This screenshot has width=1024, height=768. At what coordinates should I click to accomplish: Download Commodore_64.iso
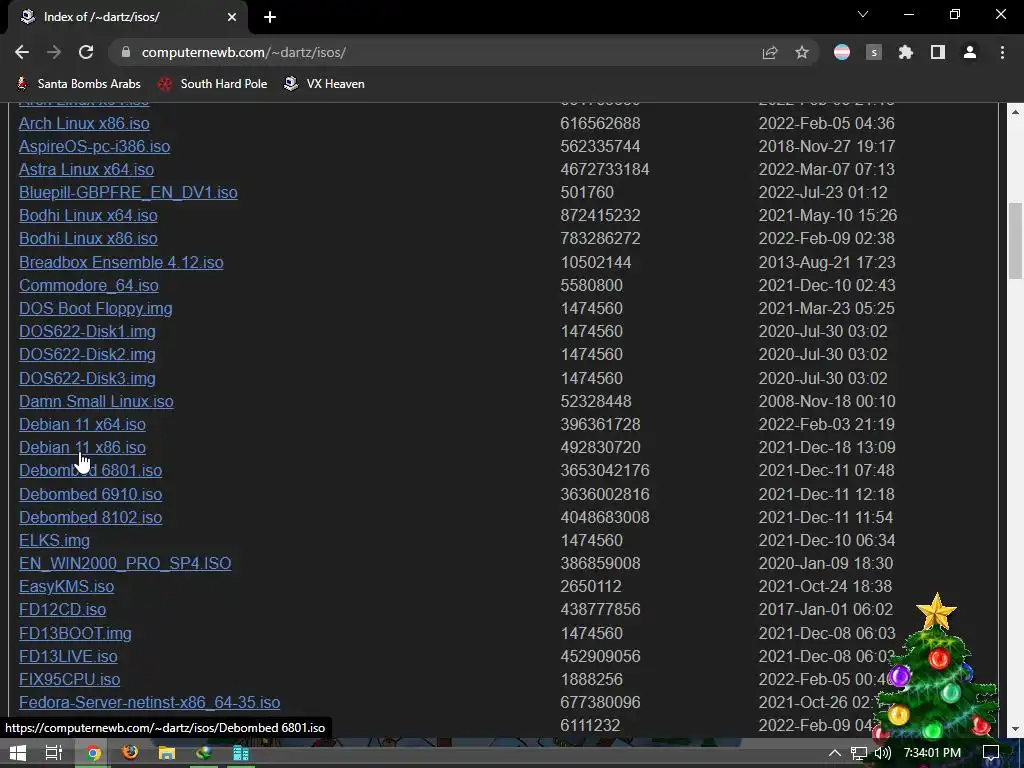coord(89,285)
